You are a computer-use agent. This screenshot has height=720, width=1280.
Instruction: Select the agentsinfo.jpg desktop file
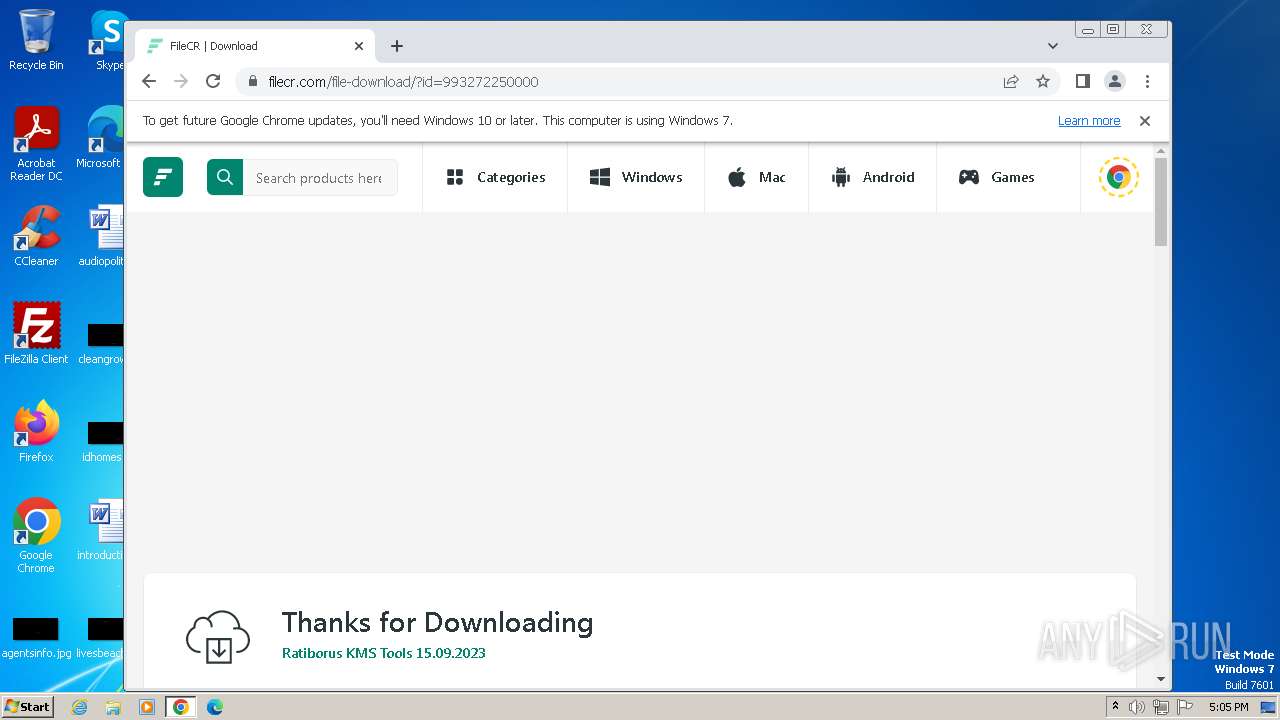point(36,638)
